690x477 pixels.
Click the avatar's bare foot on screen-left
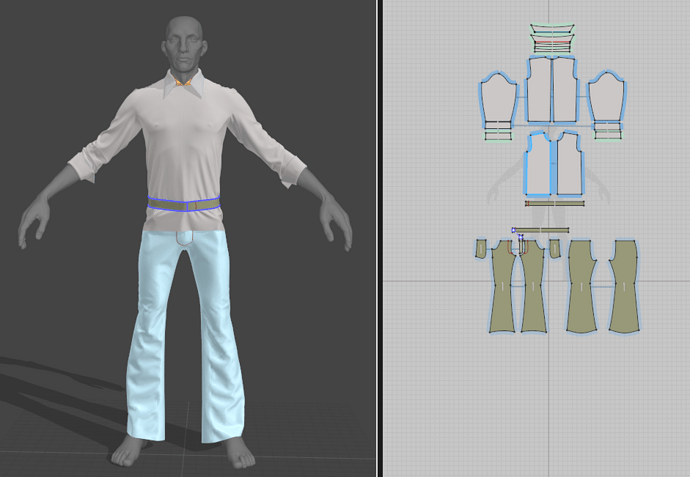pyautogui.click(x=128, y=451)
